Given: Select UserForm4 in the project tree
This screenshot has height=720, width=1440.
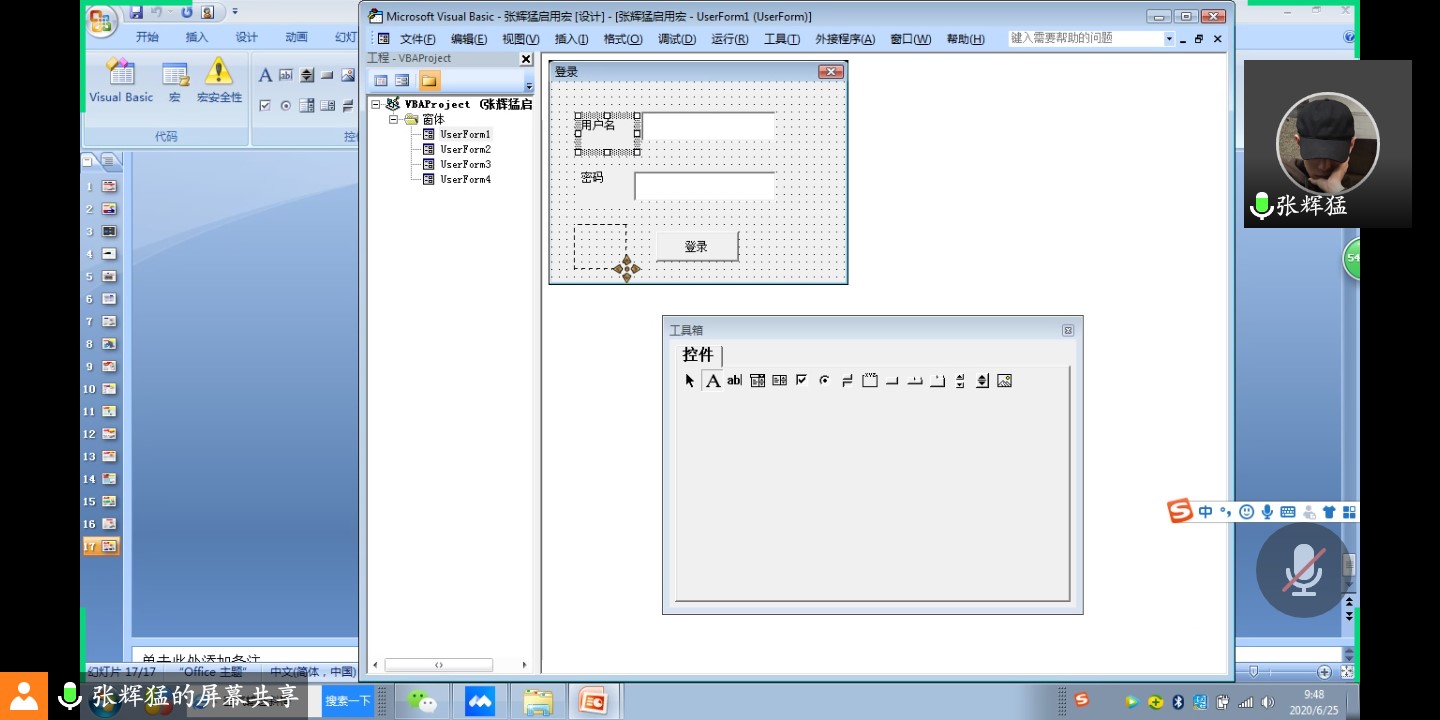Looking at the screenshot, I should [465, 179].
